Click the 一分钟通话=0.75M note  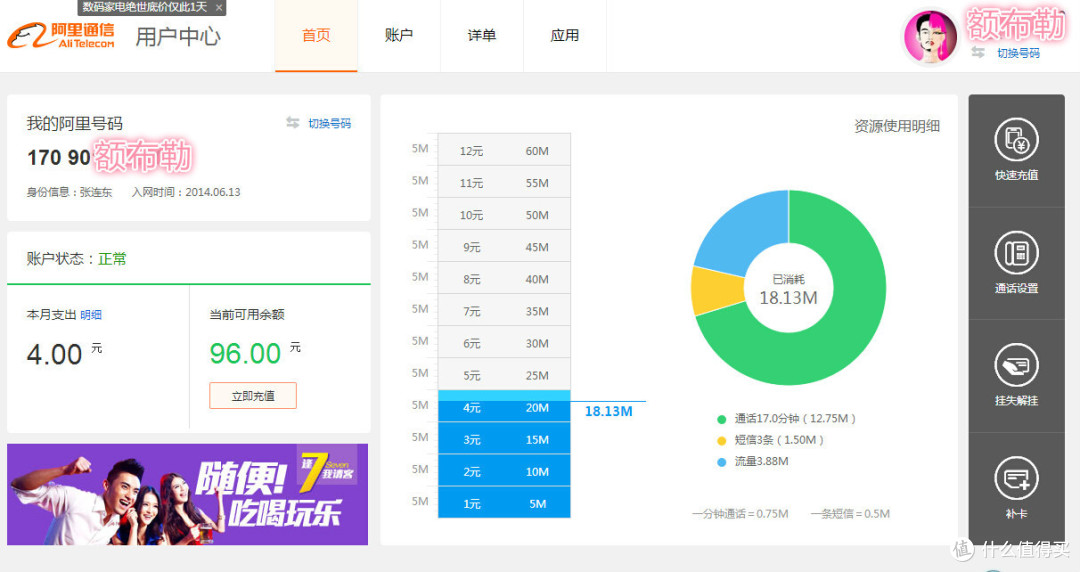point(740,513)
